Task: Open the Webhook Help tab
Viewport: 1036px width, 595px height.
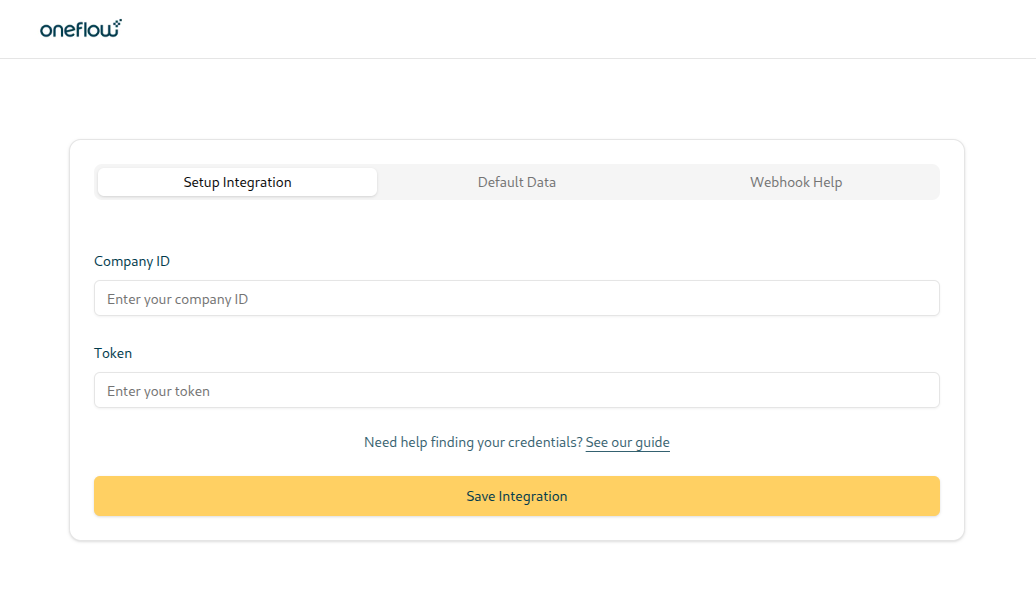Action: click(x=796, y=182)
